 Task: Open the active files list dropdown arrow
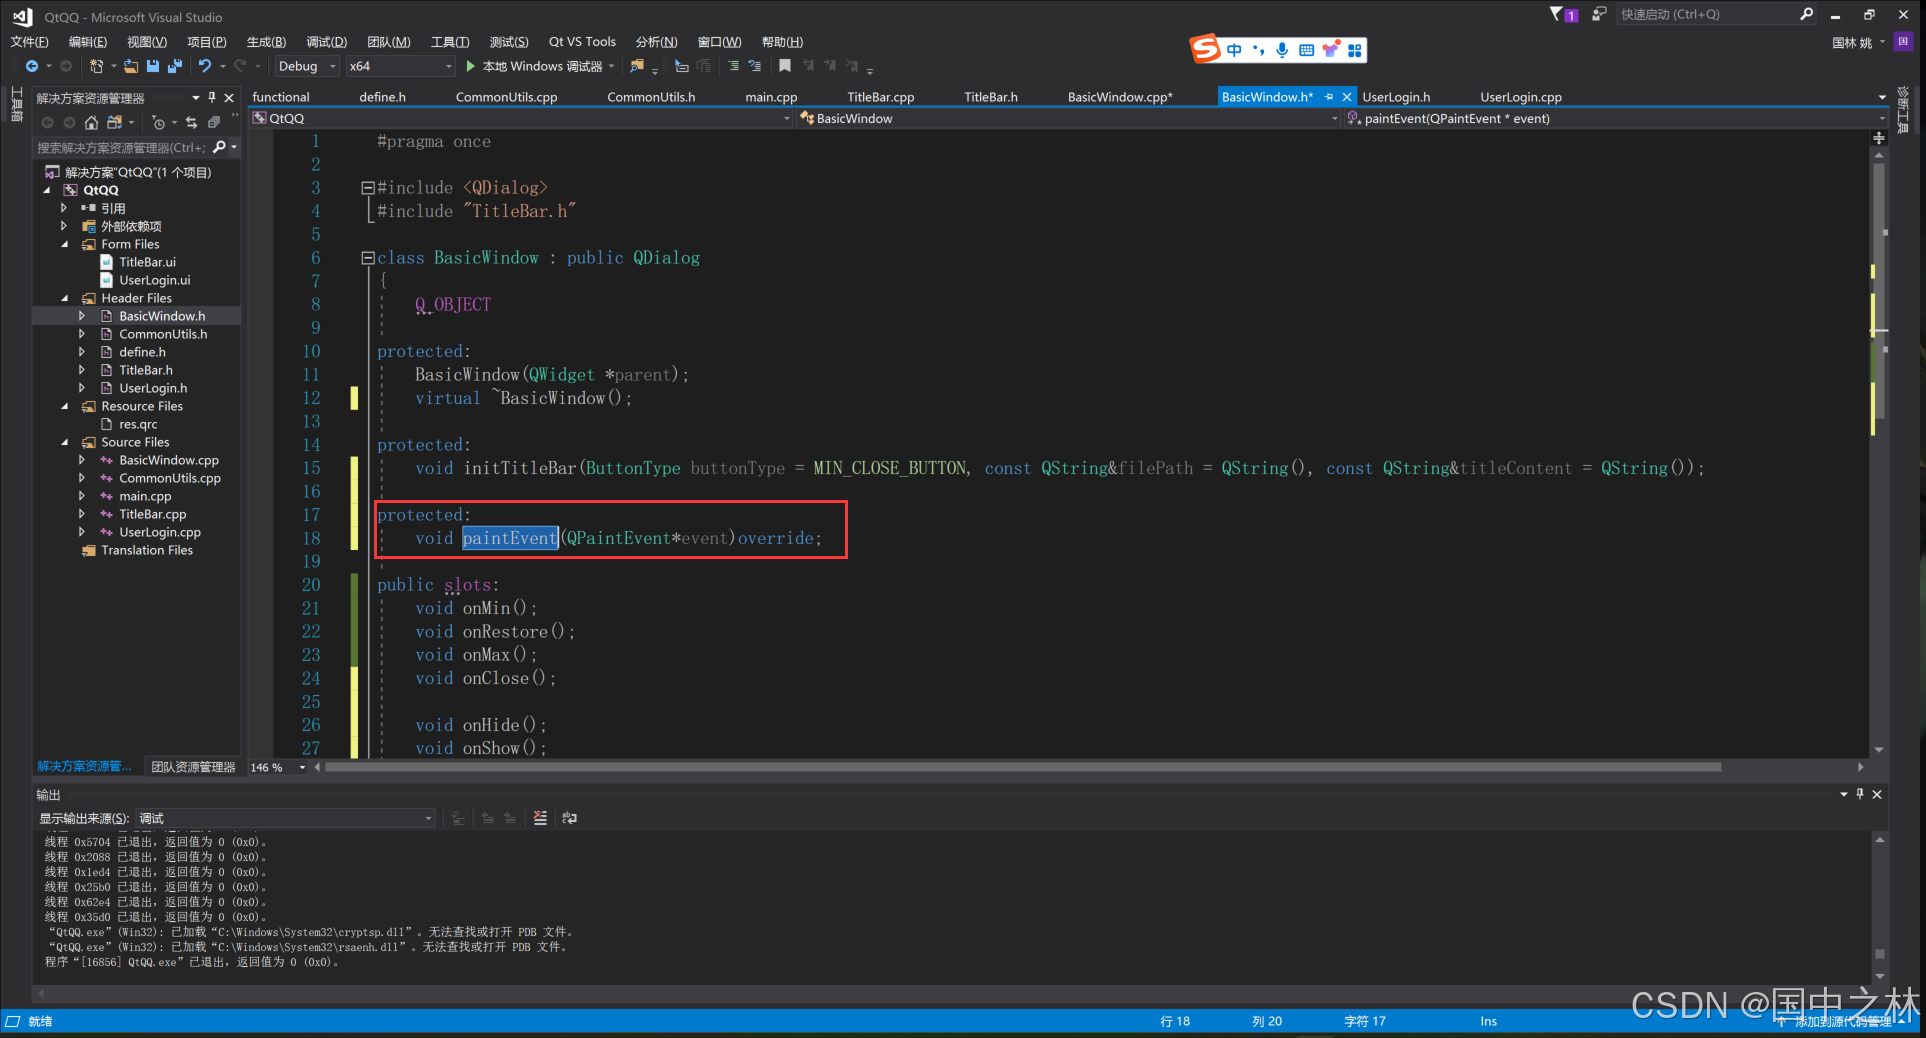[x=1882, y=97]
